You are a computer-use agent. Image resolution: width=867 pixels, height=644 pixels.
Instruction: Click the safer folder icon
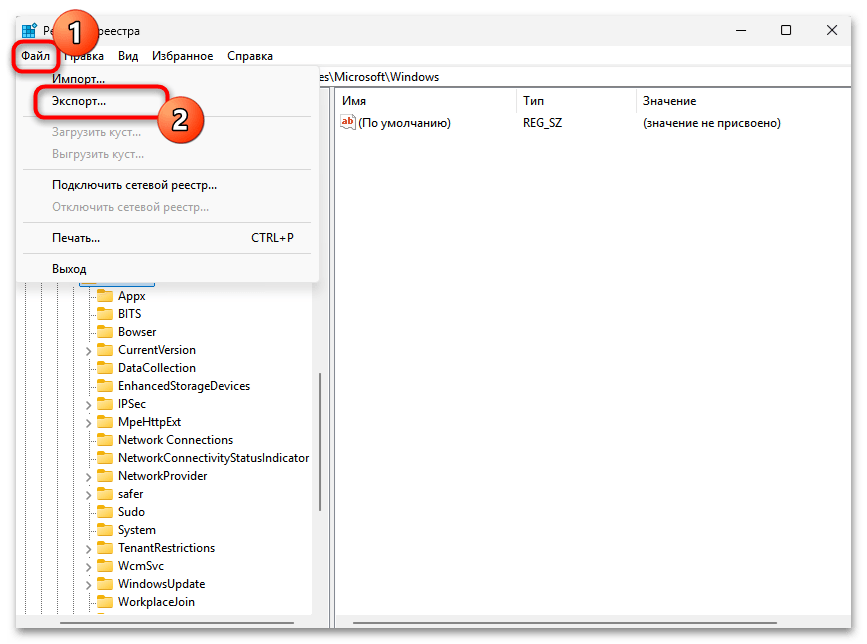(x=105, y=494)
